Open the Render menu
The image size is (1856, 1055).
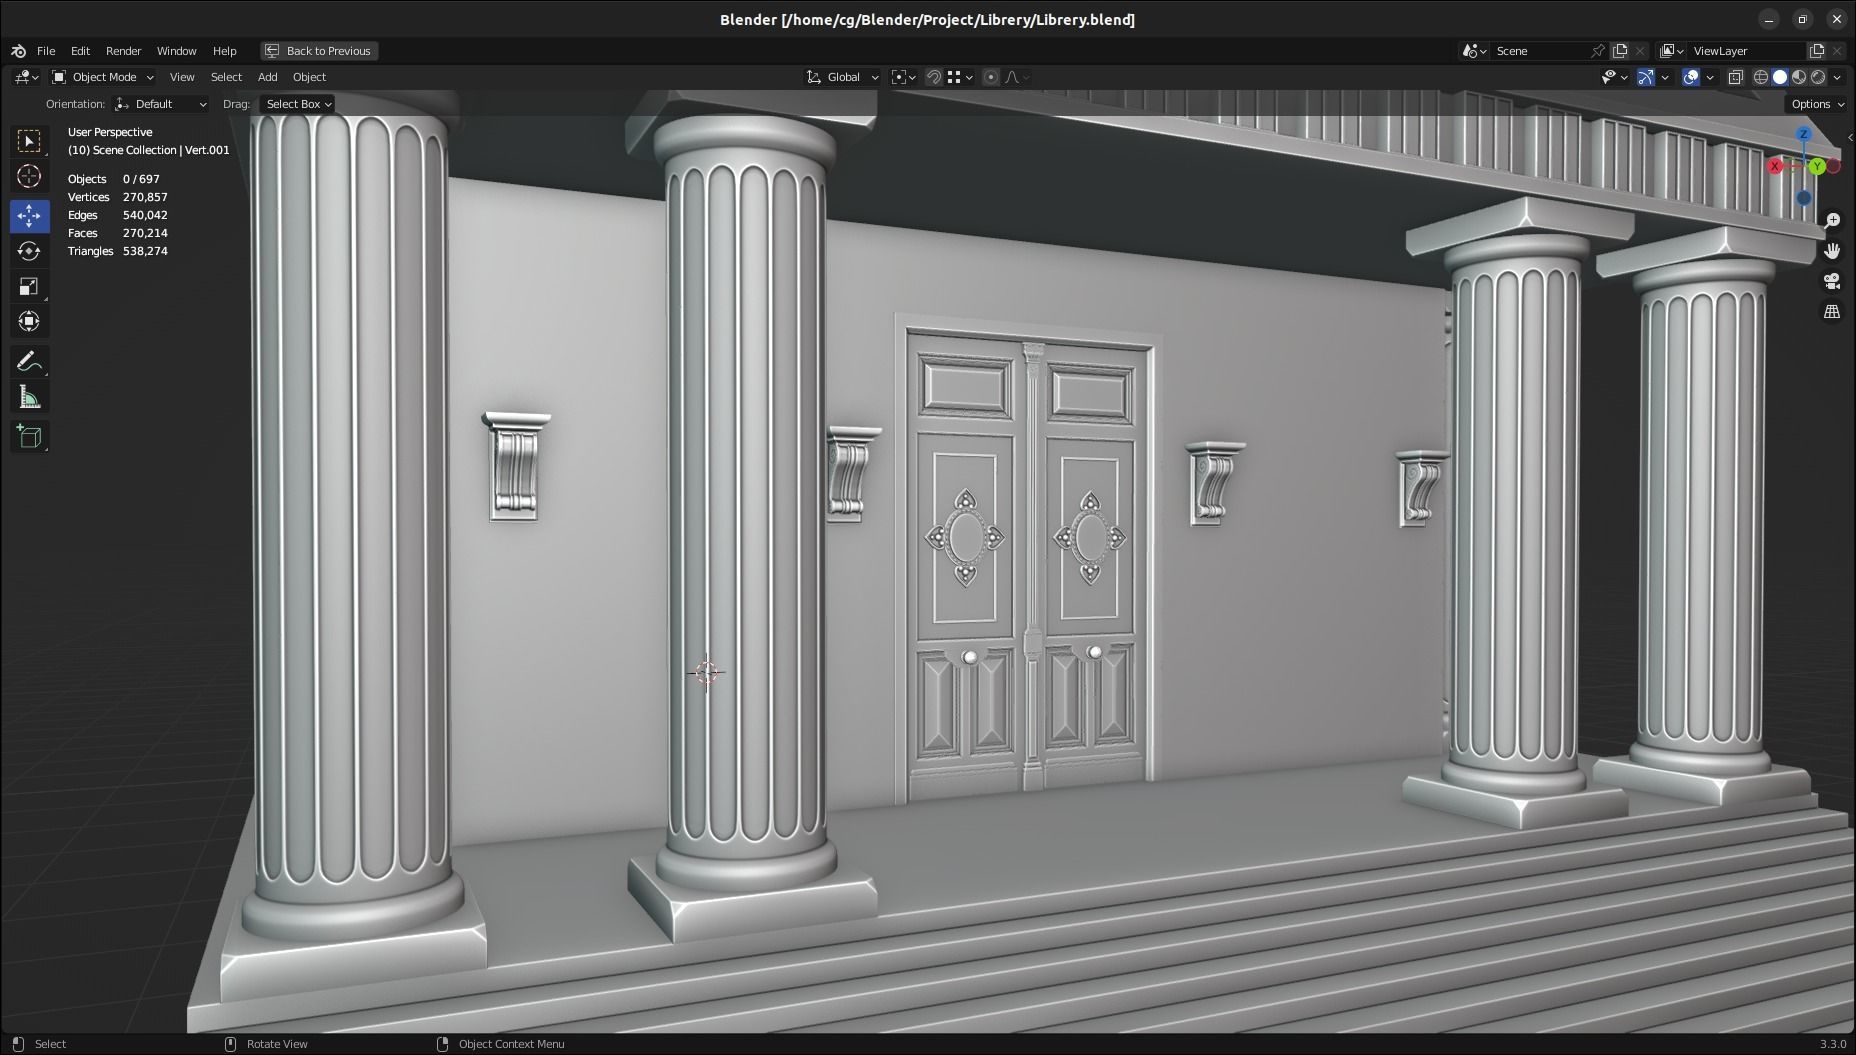124,51
